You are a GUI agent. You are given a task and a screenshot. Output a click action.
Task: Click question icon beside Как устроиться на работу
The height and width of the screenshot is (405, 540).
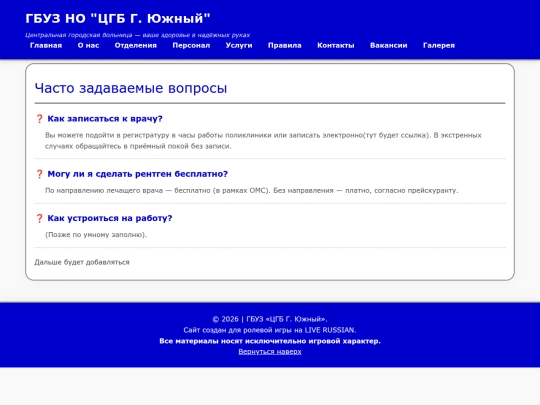[39, 218]
